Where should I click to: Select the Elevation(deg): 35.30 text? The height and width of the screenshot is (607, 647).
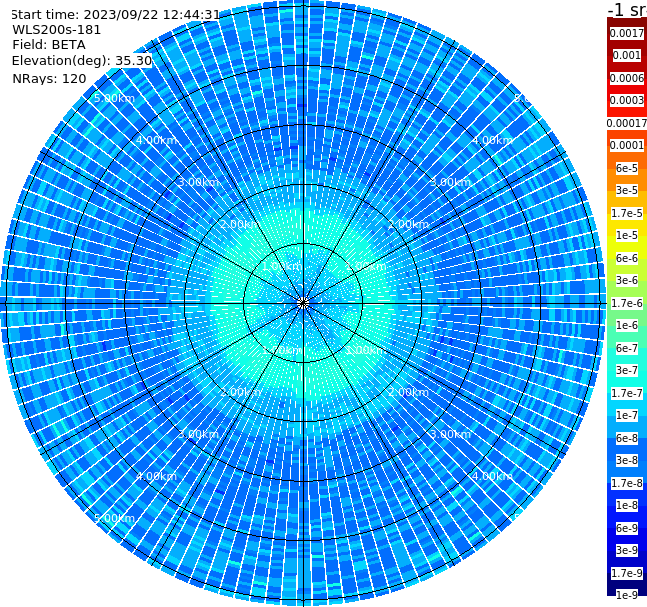82,61
